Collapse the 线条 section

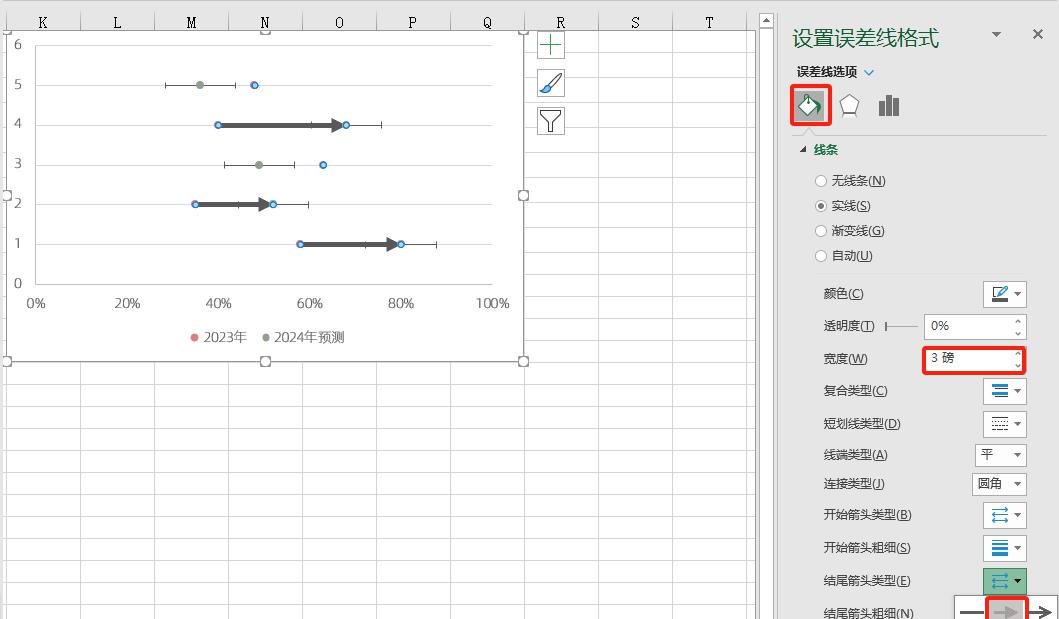(803, 149)
